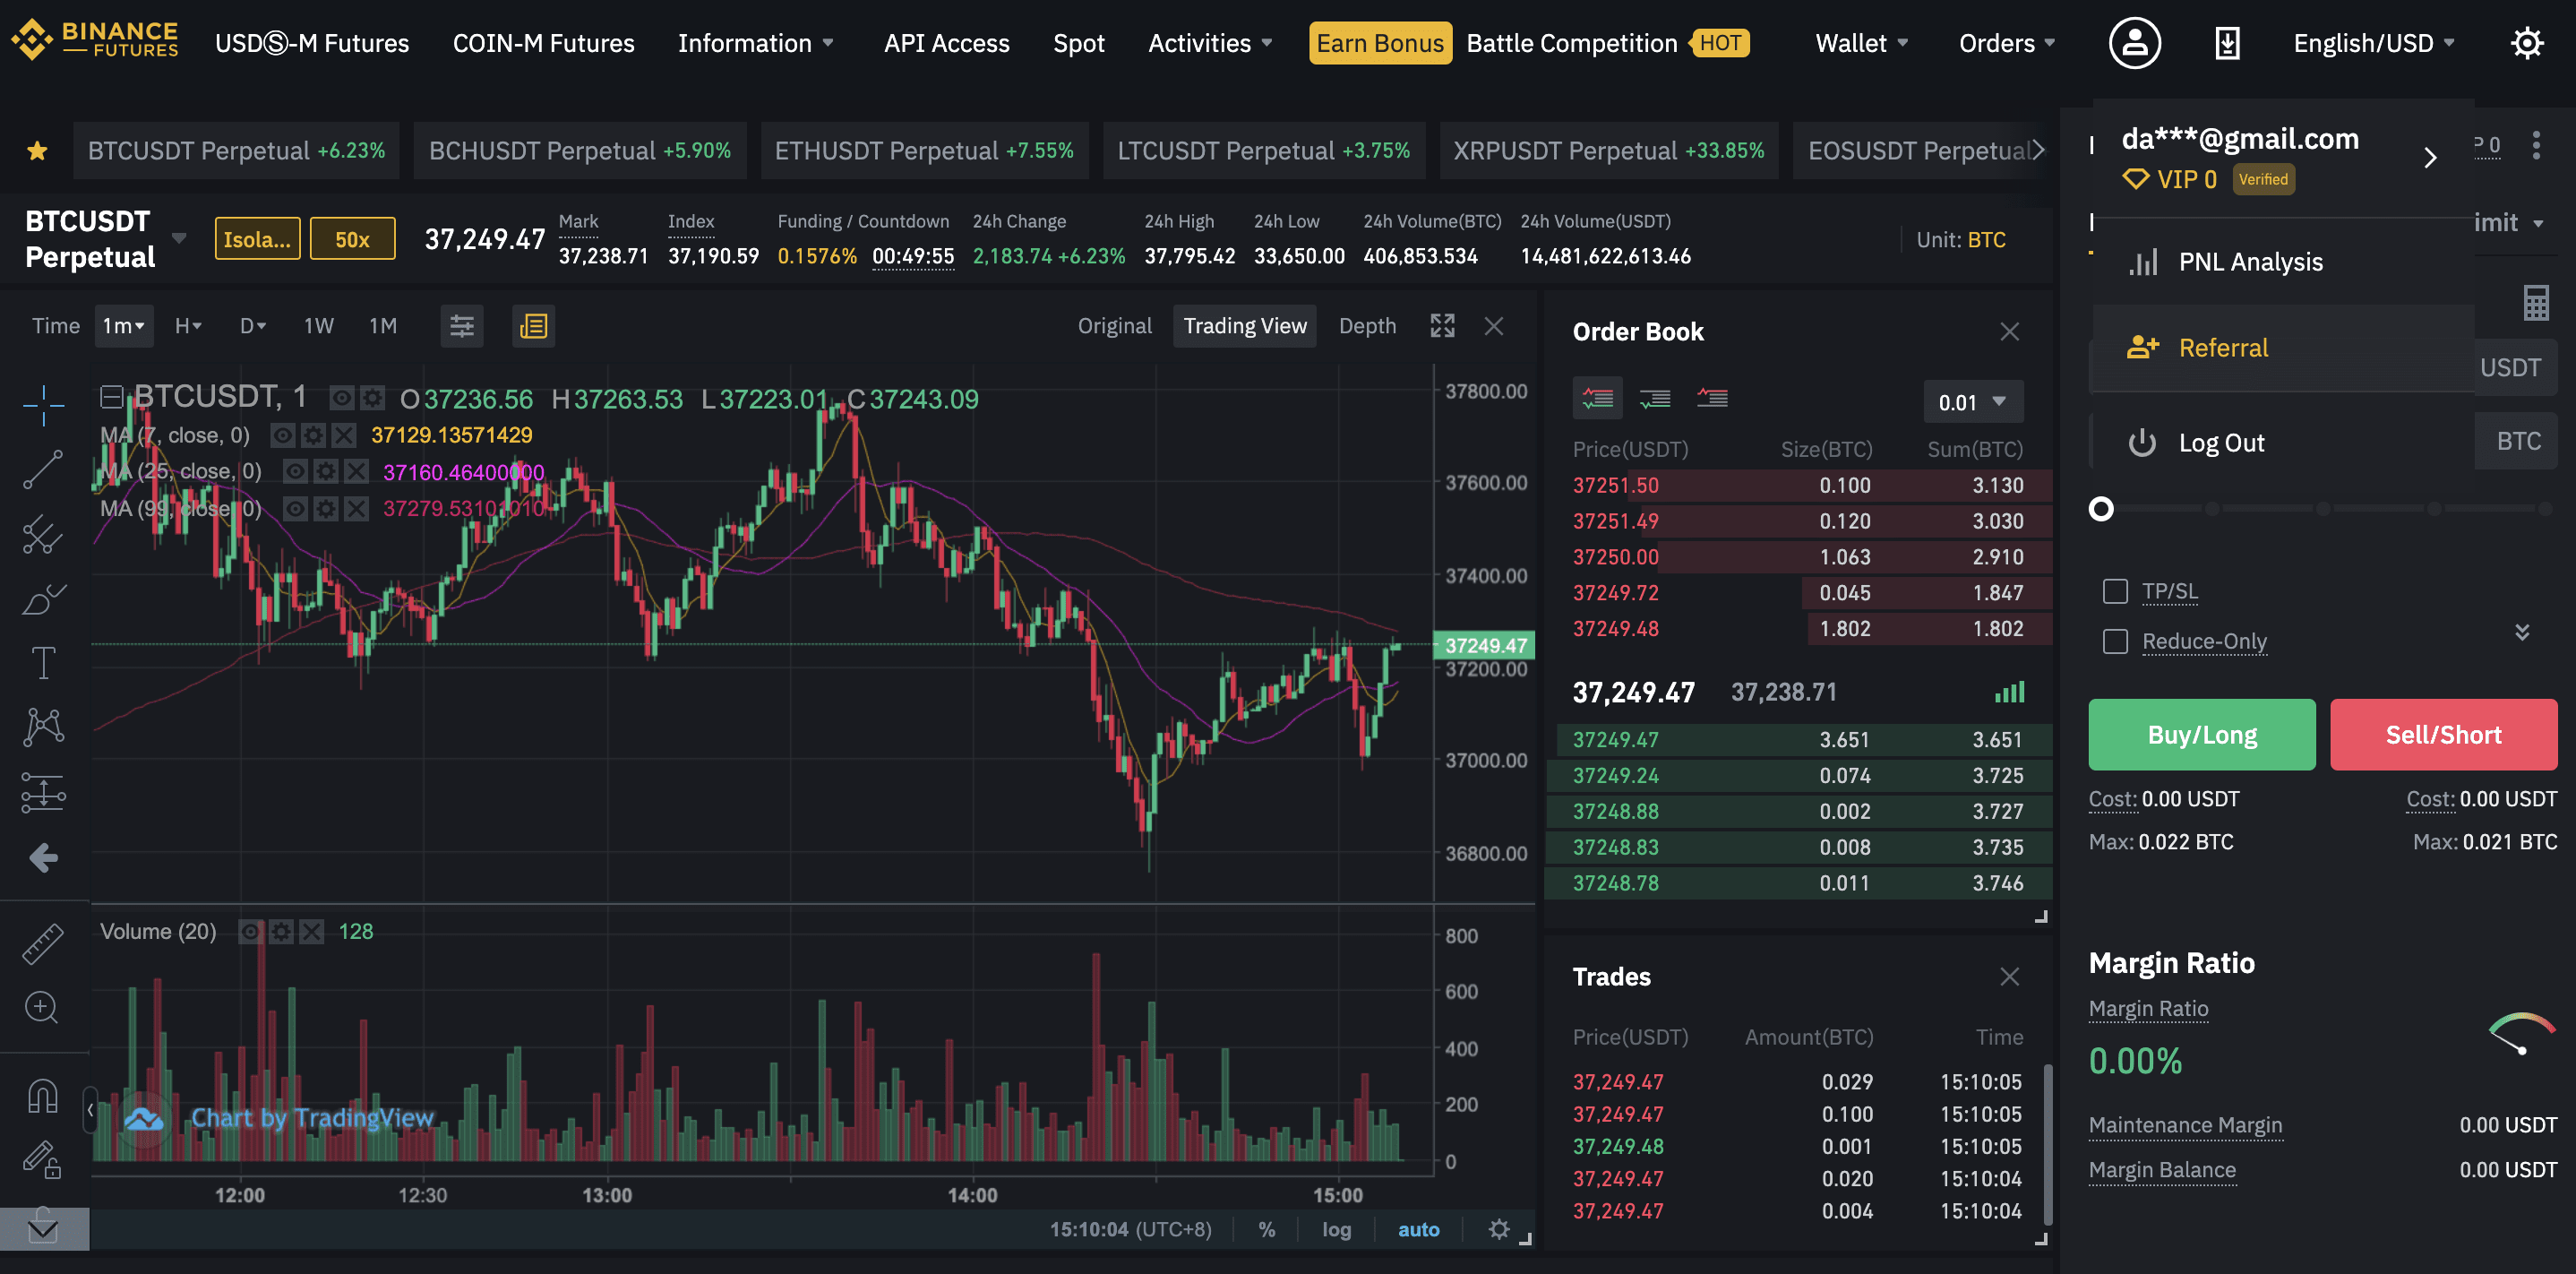Open the 1m interval dropdown

[x=124, y=326]
